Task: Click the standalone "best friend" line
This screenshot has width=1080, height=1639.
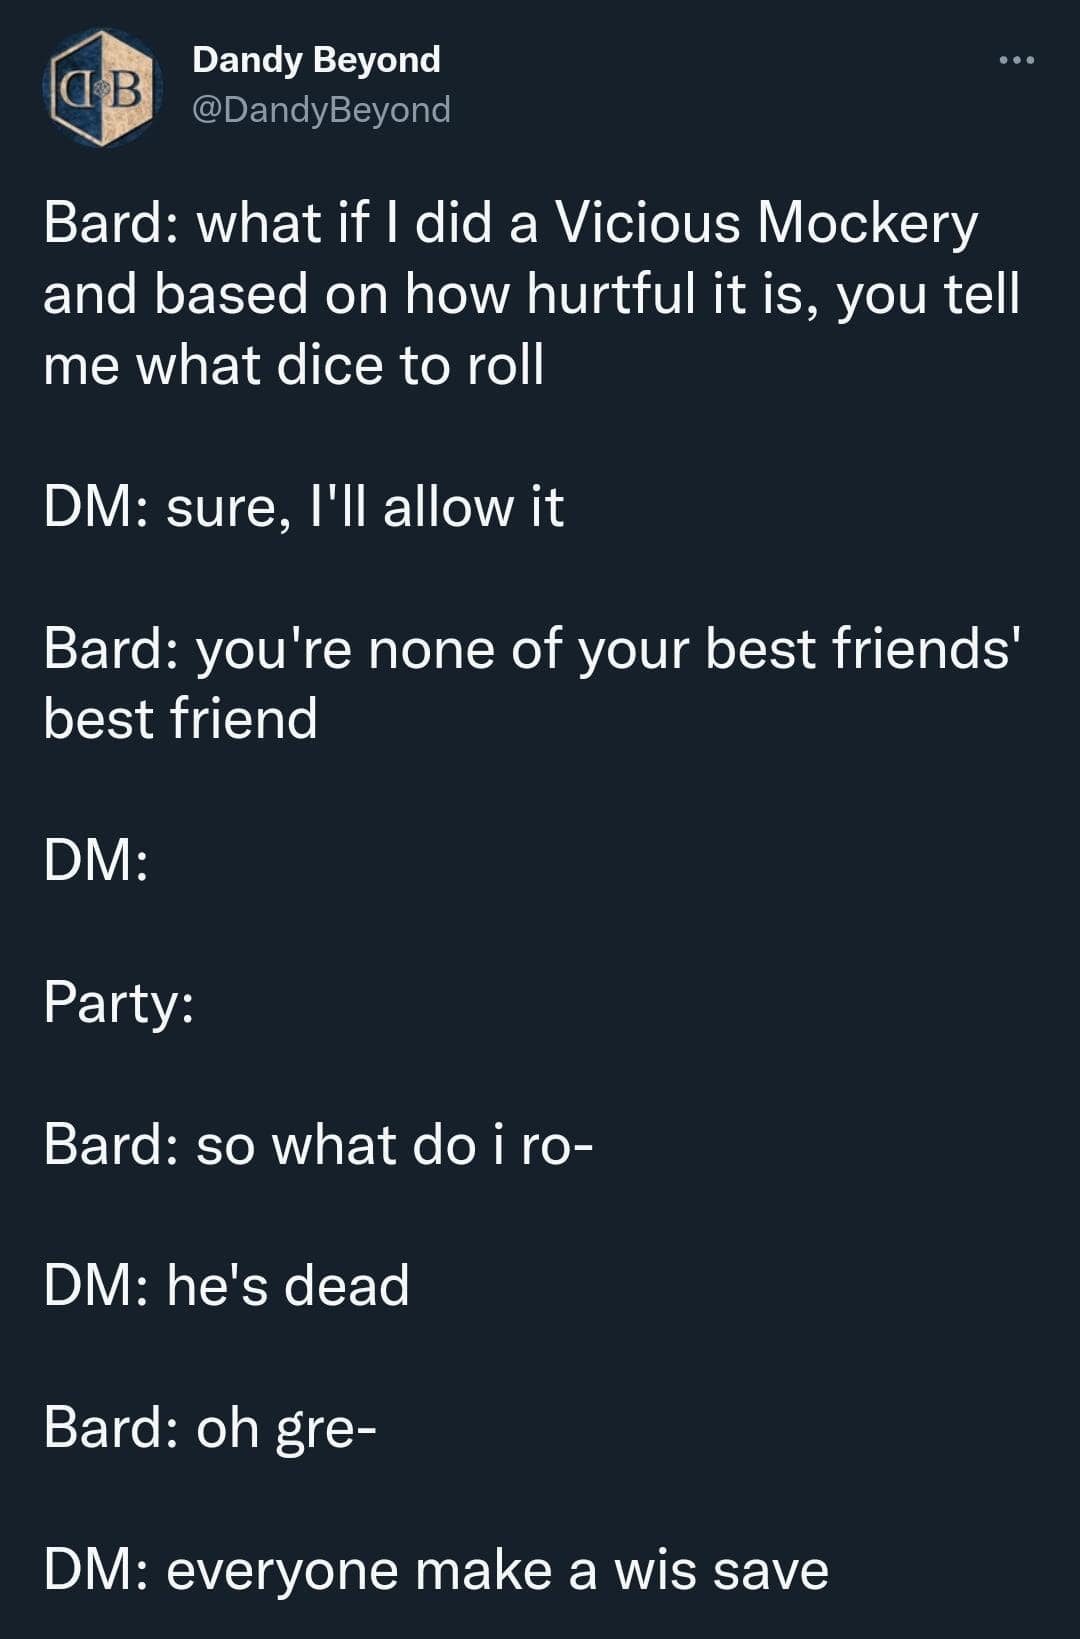Action: (181, 719)
